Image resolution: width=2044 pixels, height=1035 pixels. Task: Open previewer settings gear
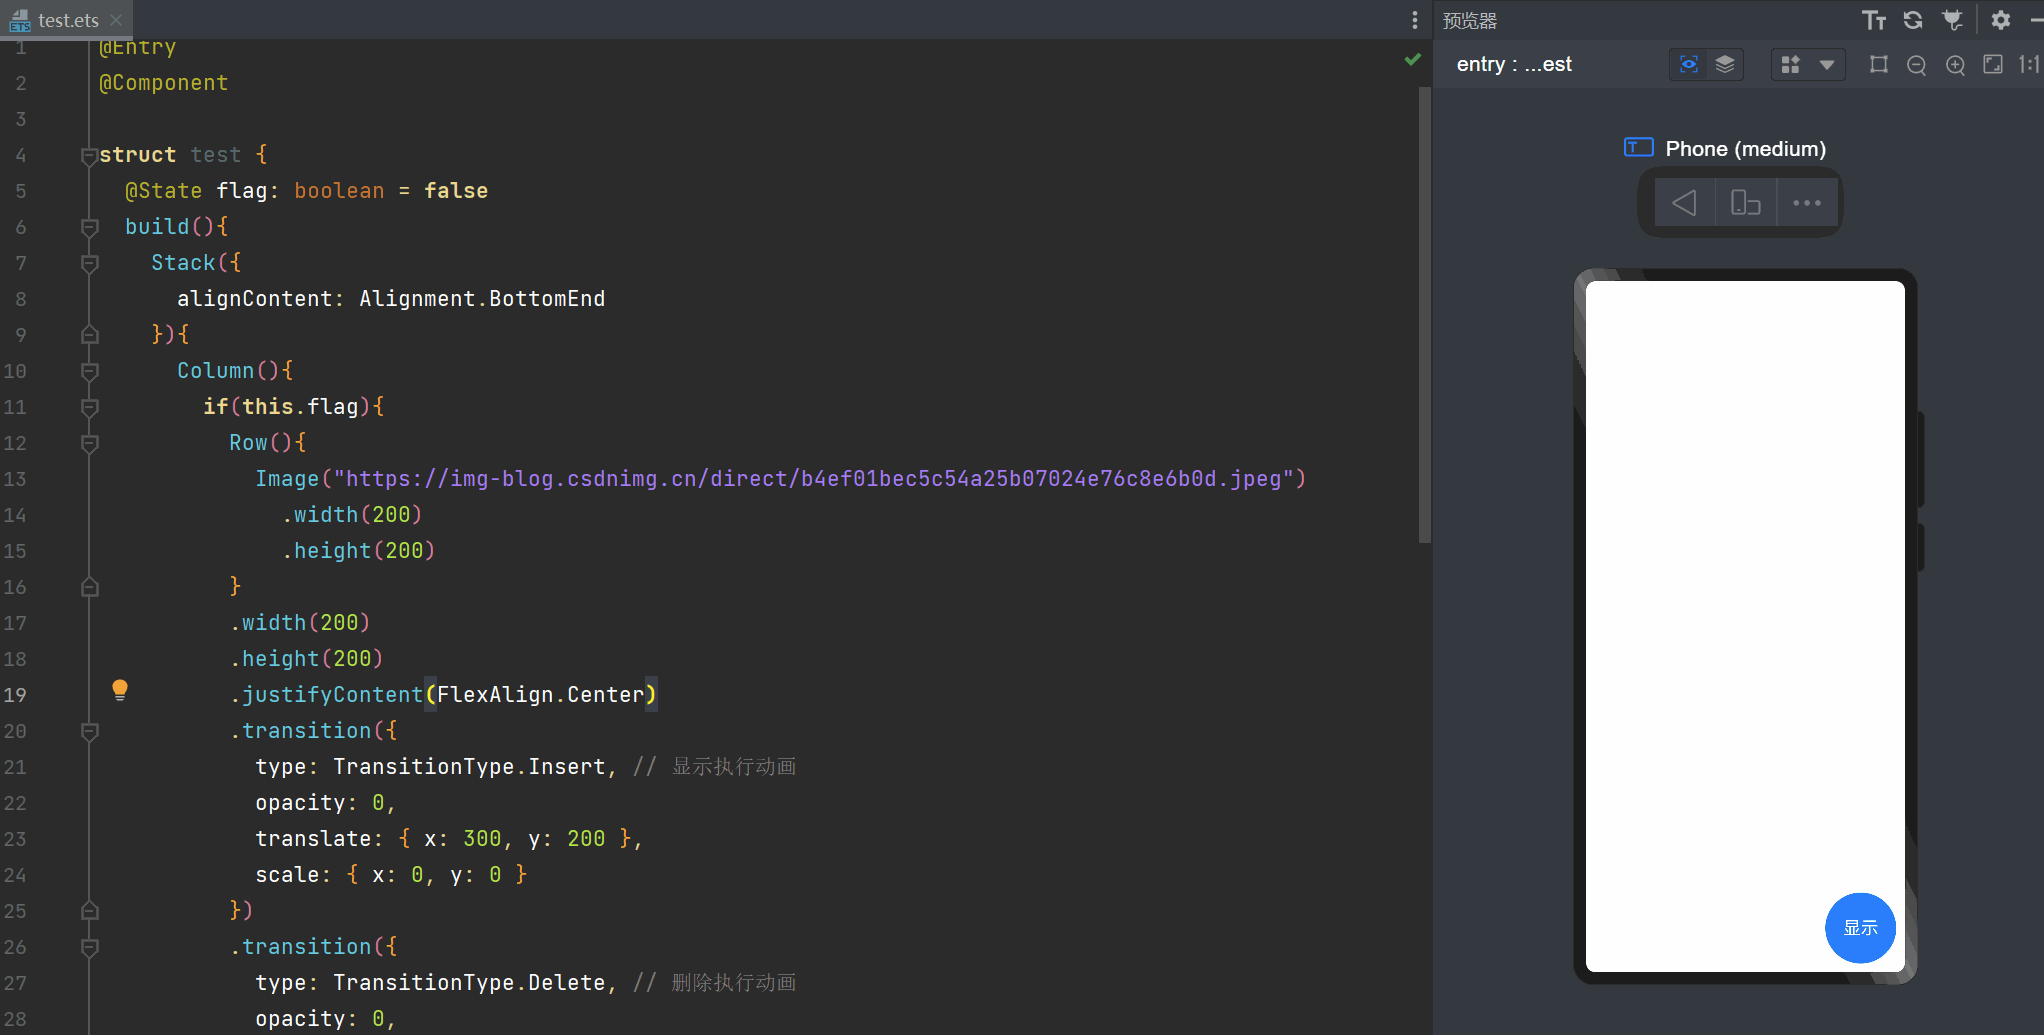click(2001, 20)
